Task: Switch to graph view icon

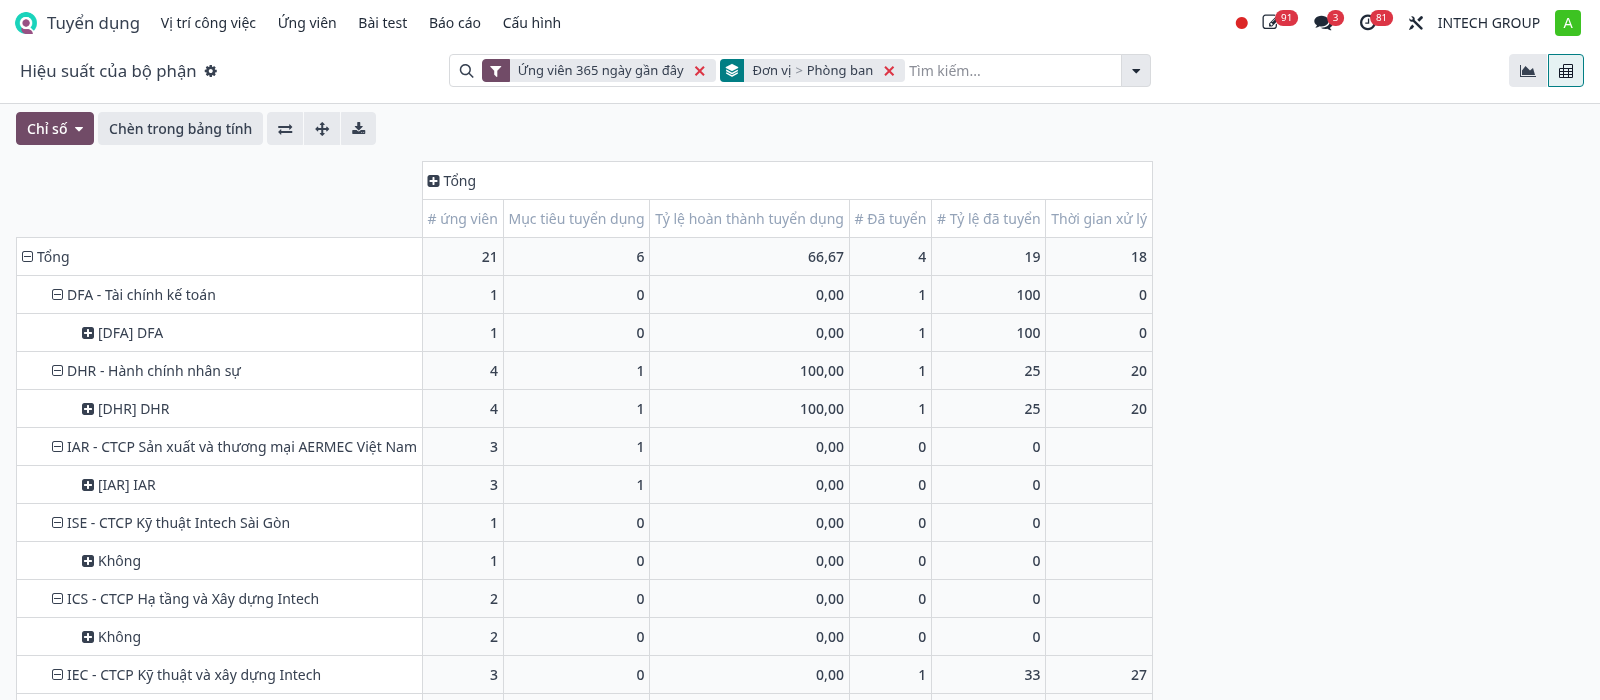Action: point(1527,71)
